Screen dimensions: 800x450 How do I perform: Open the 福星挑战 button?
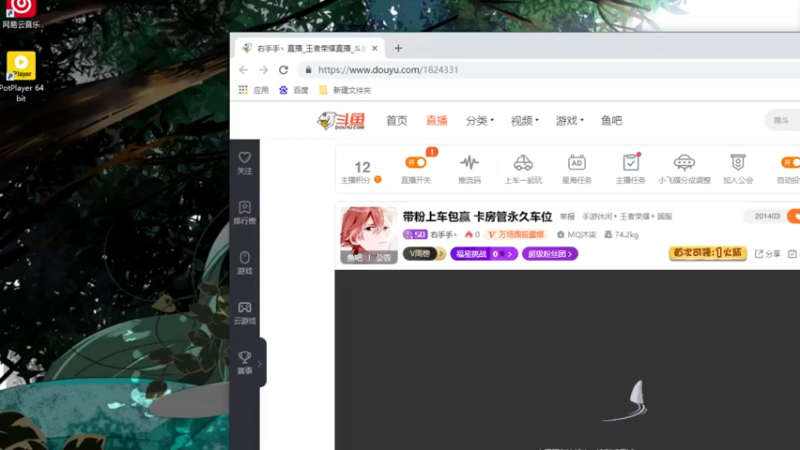484,254
